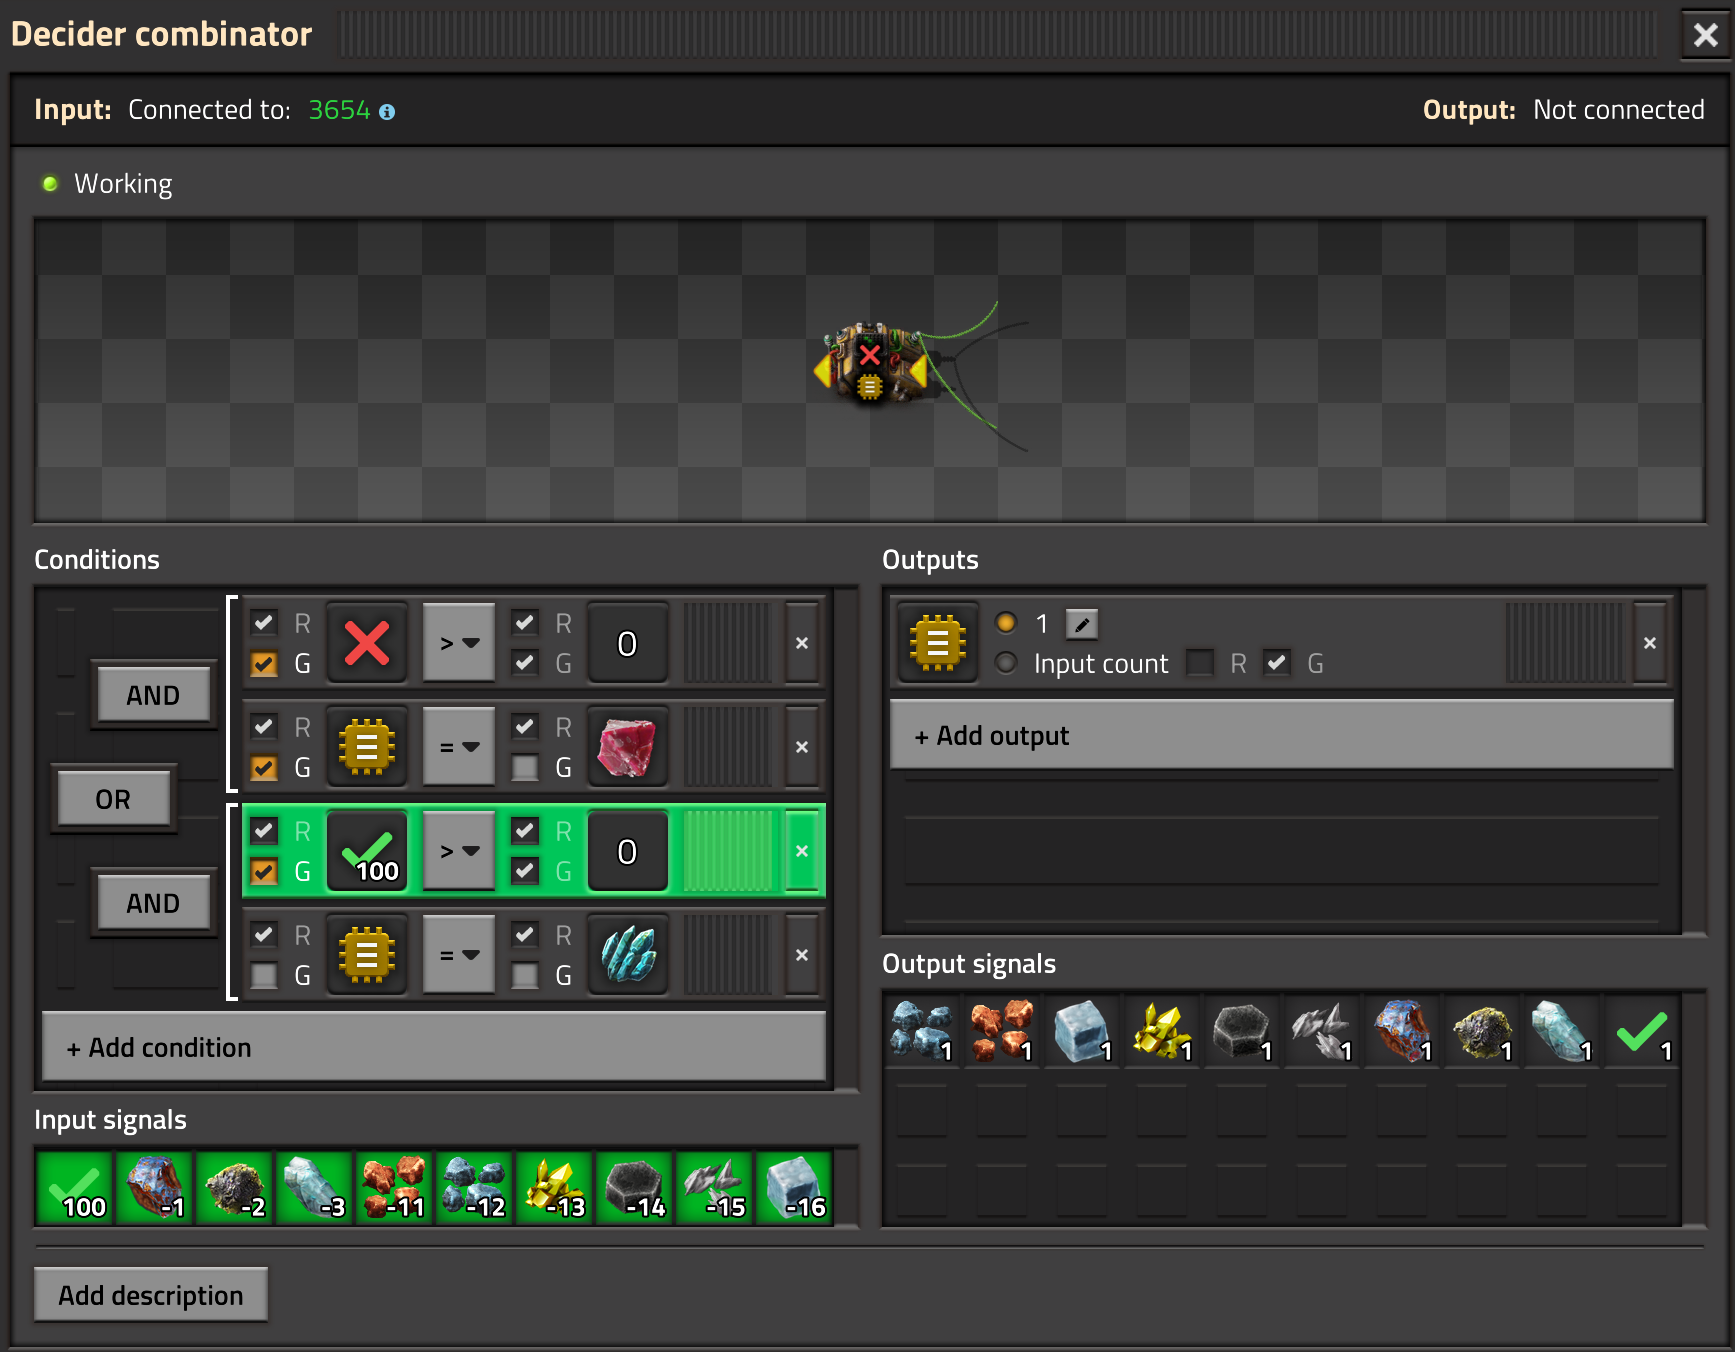The image size is (1735, 1352).
Task: Open equals comparator dropdown for ruby condition
Action: click(x=459, y=747)
